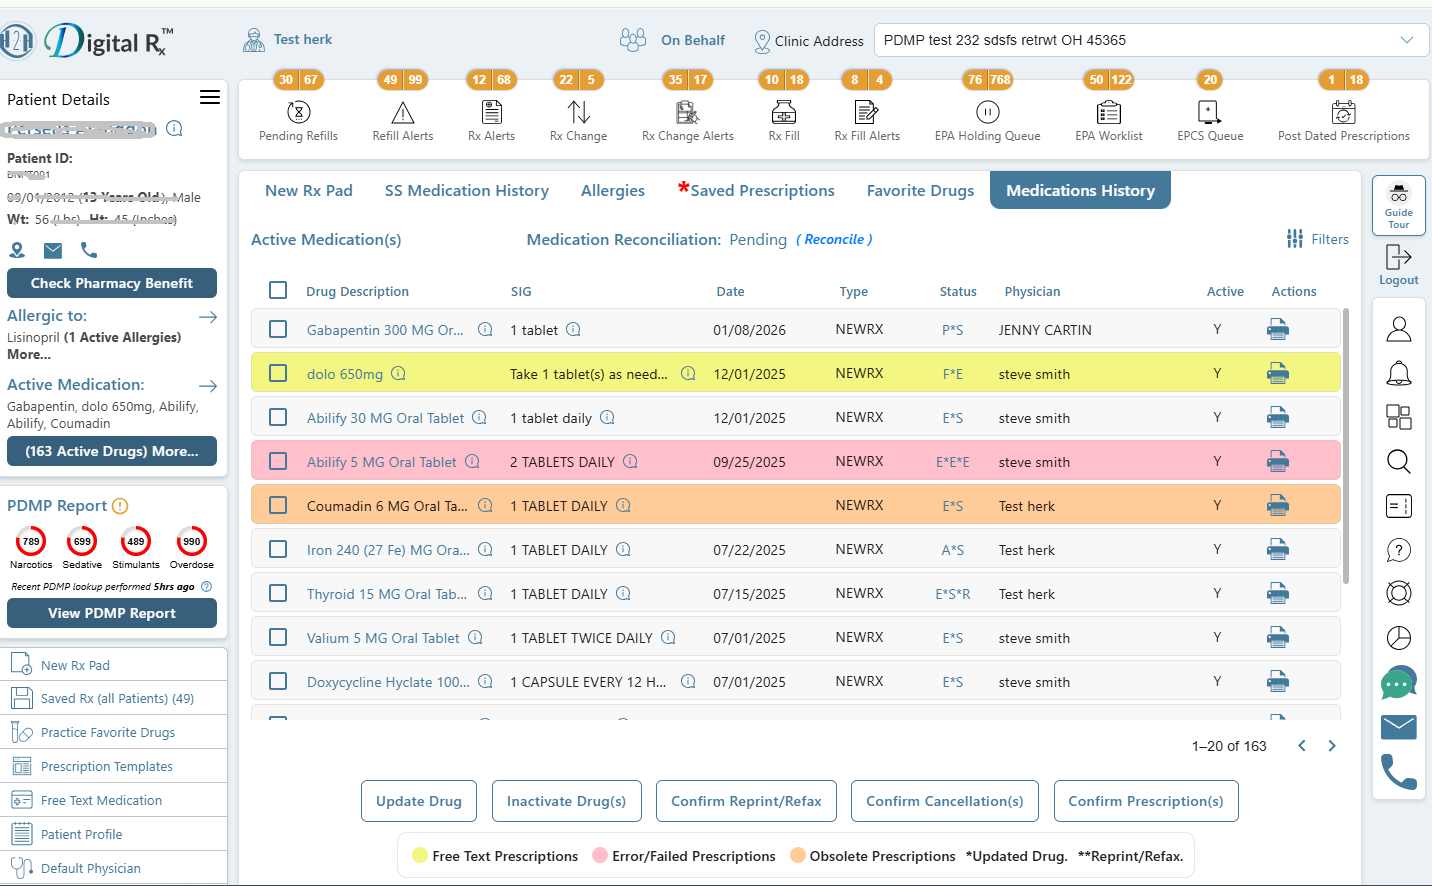Toggle the select-all checkbox in header
1432x886 pixels.
pyautogui.click(x=278, y=290)
